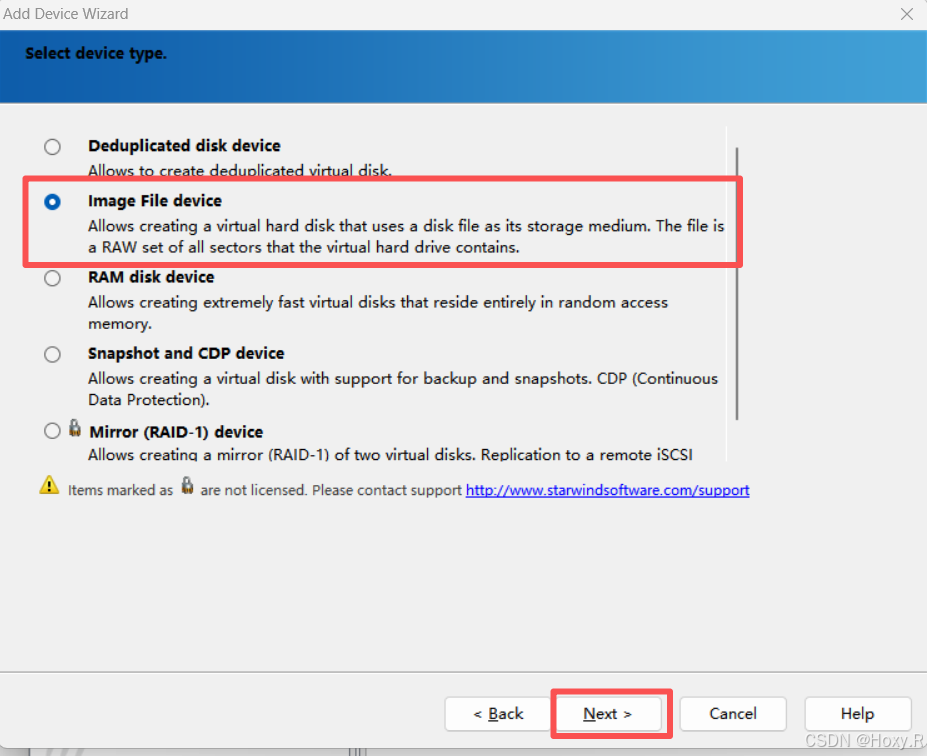Choose the Mirror (RAID-1) device option
Viewport: 927px width, 756px height.
tap(53, 430)
